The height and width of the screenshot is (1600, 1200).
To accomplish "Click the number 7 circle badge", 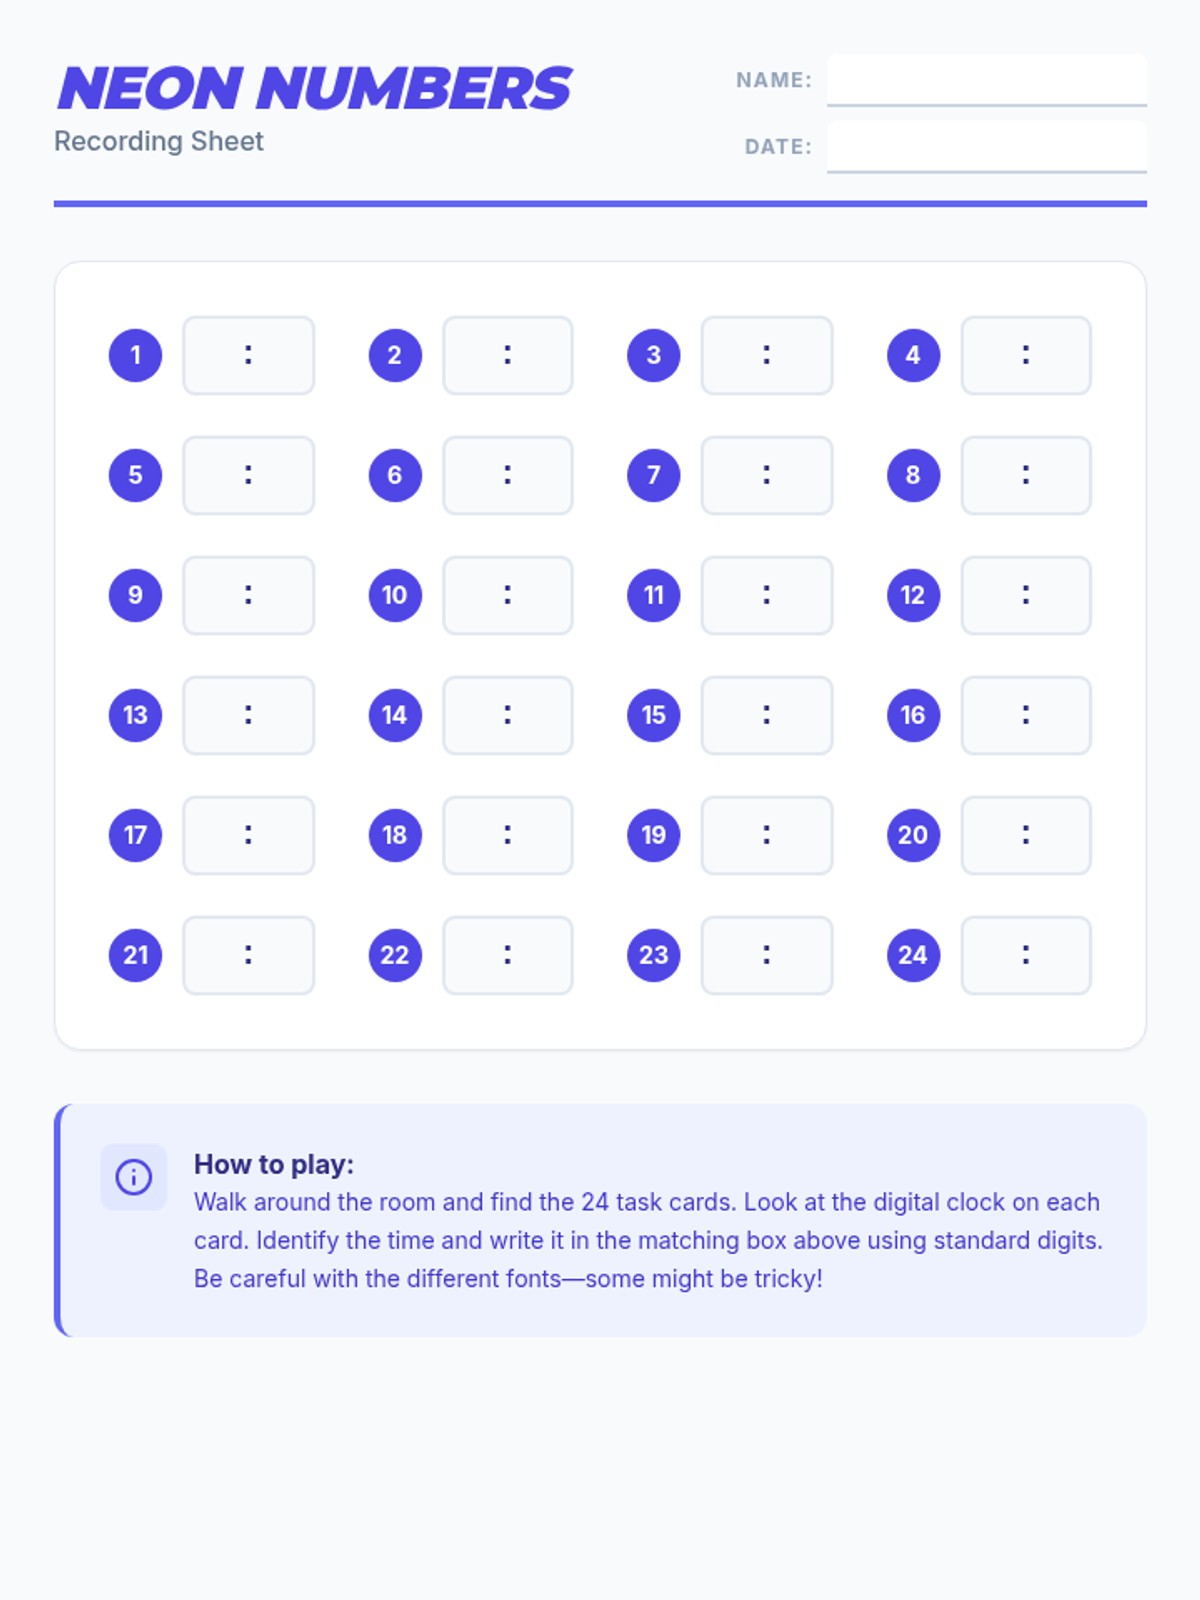I will [x=654, y=475].
